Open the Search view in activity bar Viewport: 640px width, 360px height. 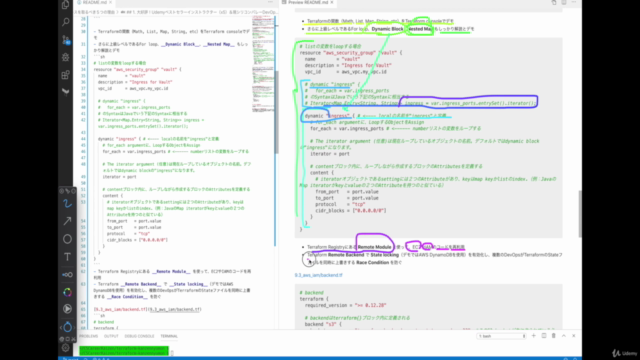point(65,22)
